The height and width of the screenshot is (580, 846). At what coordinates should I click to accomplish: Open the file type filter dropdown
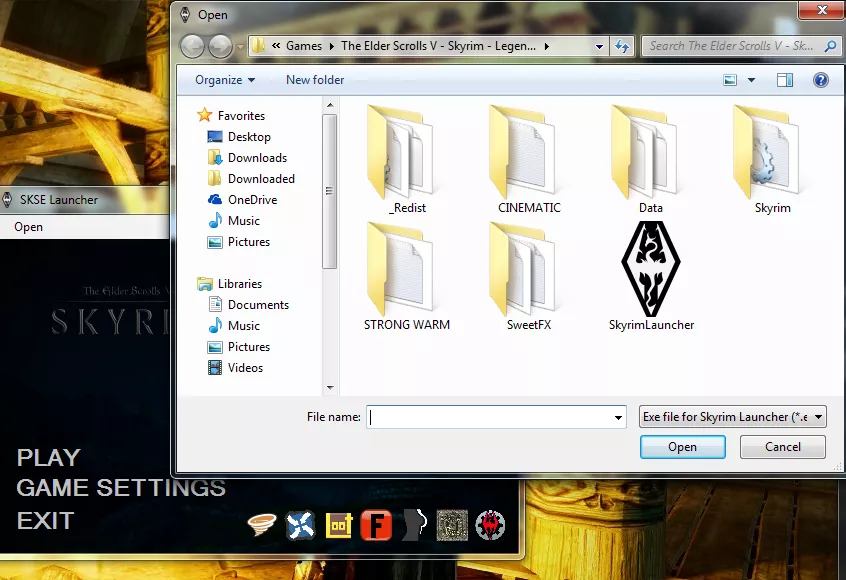click(733, 417)
